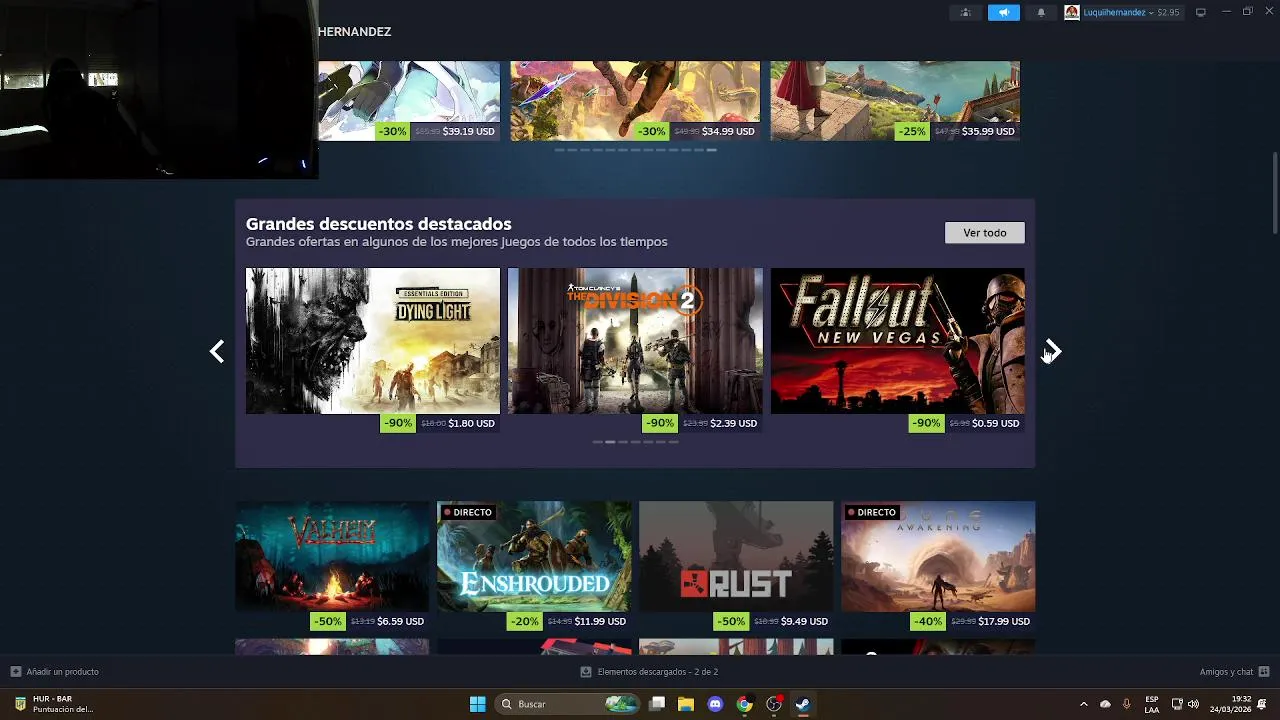Click the Luquiihernandez profile avatar
This screenshot has width=1280, height=720.
pyautogui.click(x=1072, y=12)
